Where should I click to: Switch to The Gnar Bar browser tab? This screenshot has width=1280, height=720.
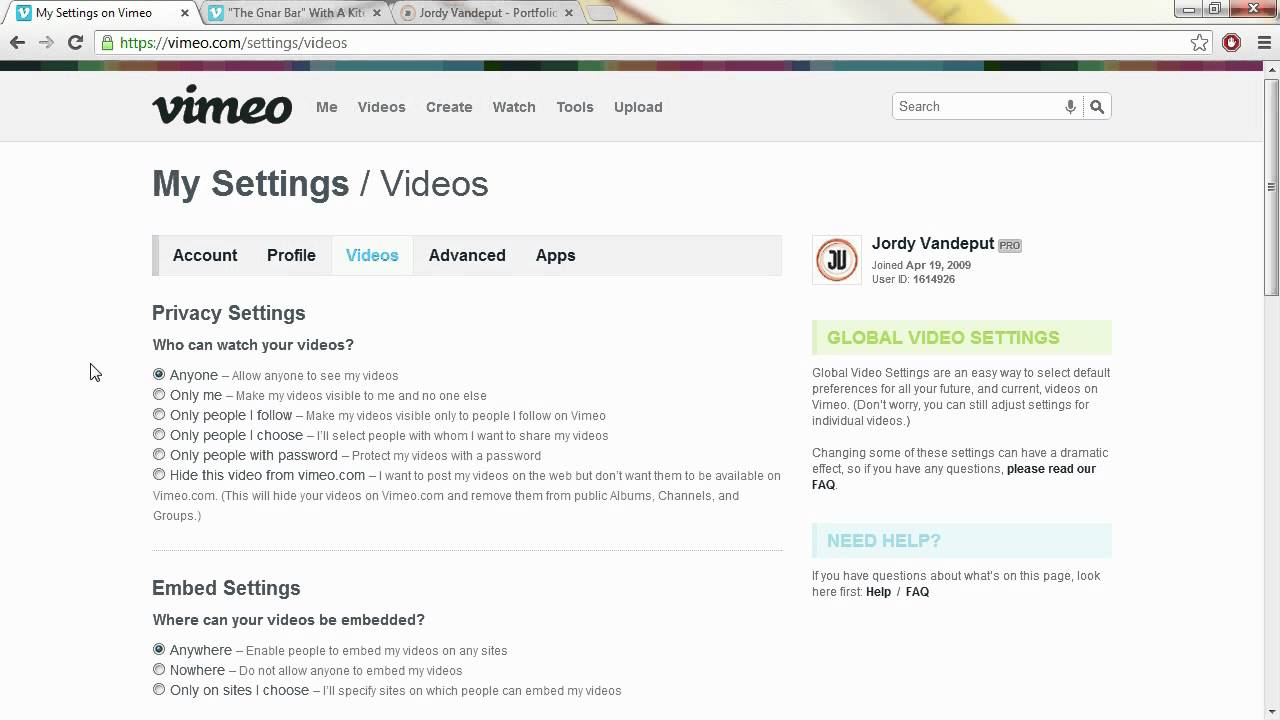[x=296, y=14]
